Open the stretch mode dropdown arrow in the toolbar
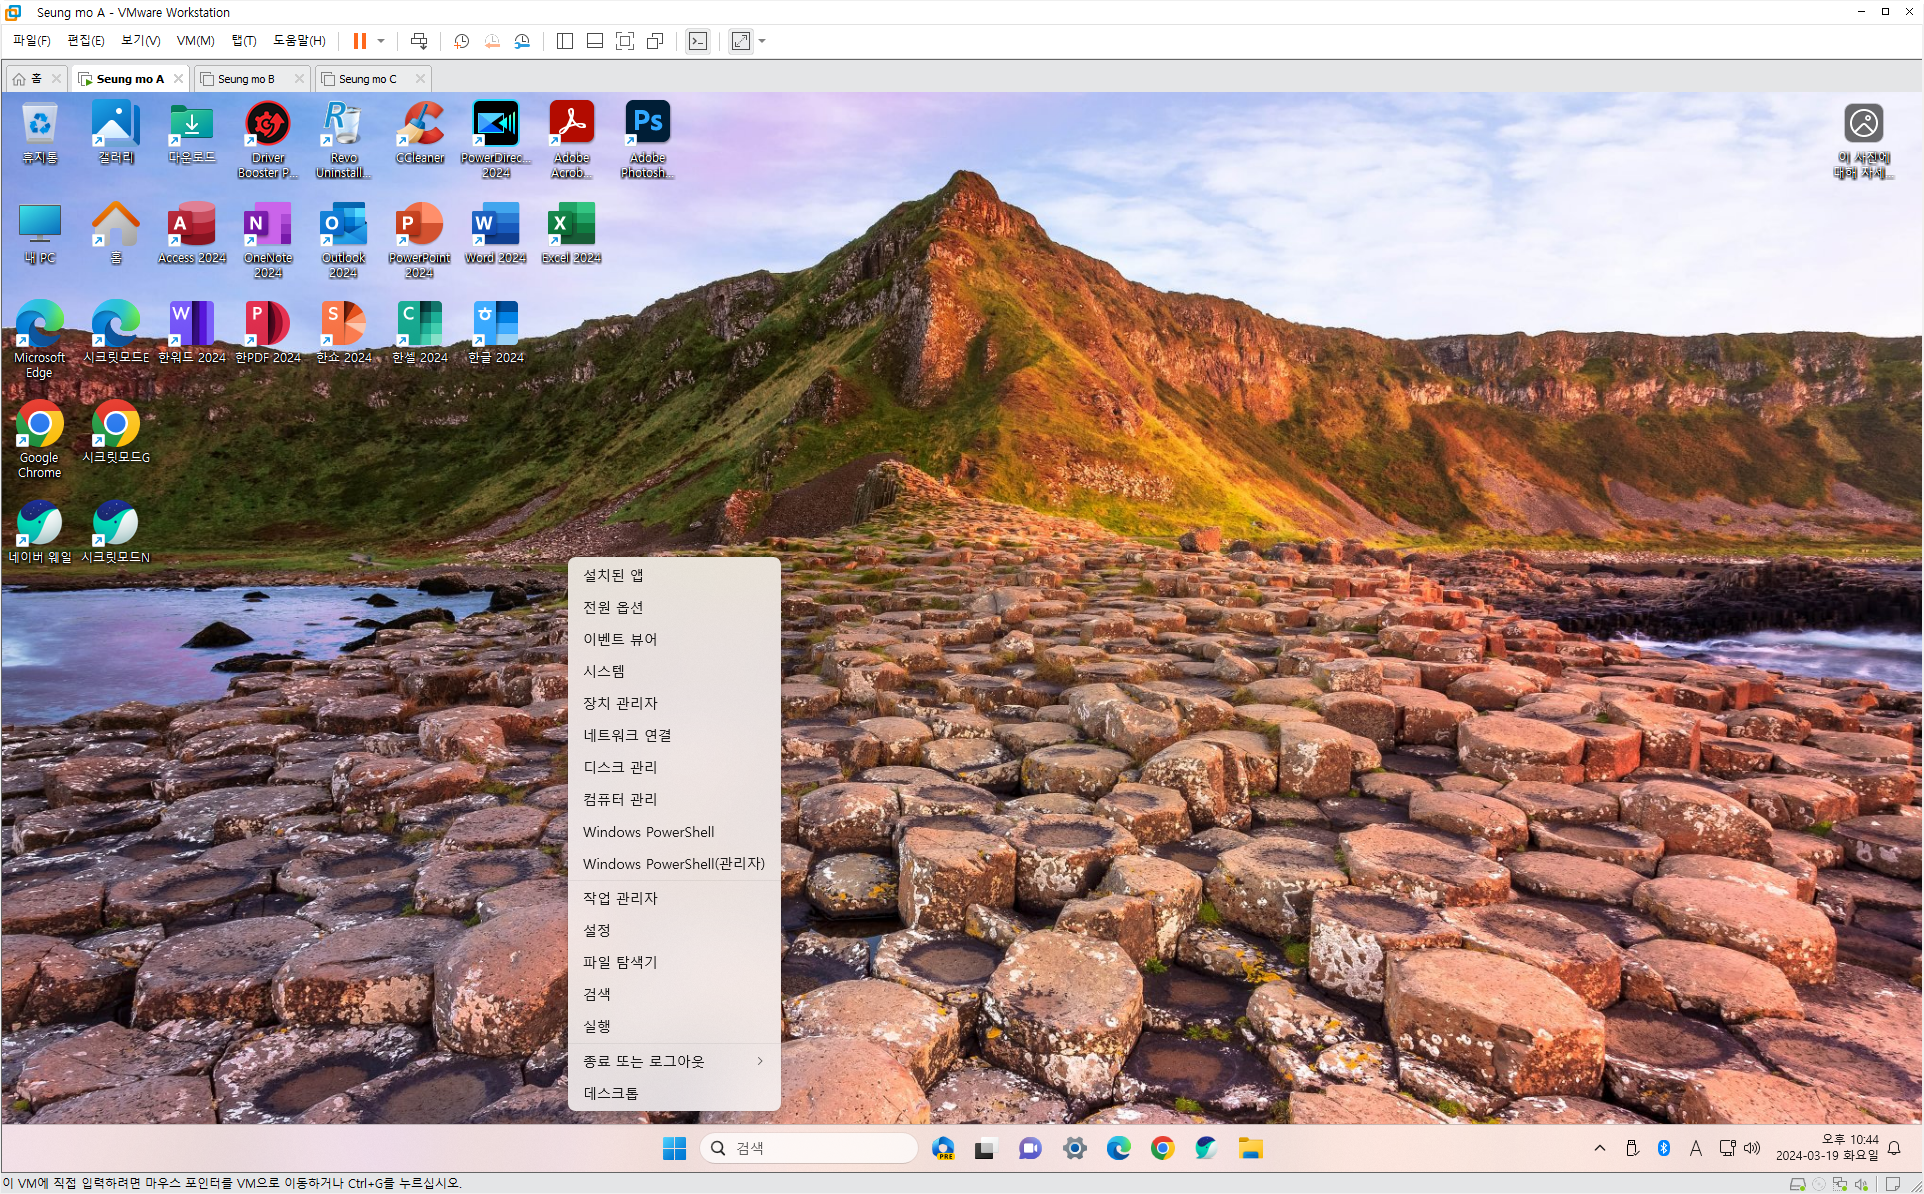 (x=762, y=41)
